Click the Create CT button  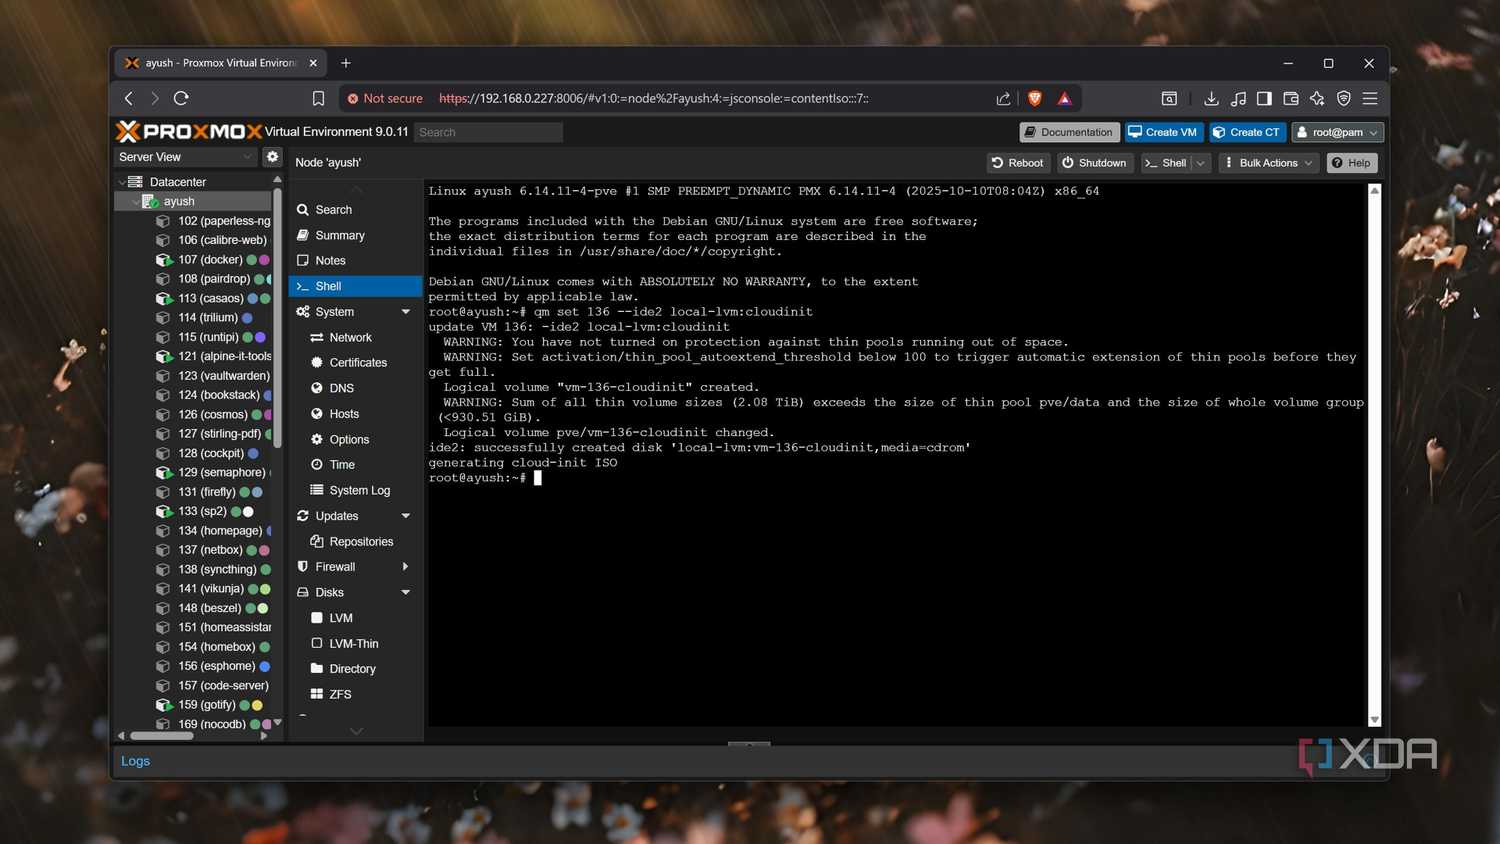(1246, 132)
